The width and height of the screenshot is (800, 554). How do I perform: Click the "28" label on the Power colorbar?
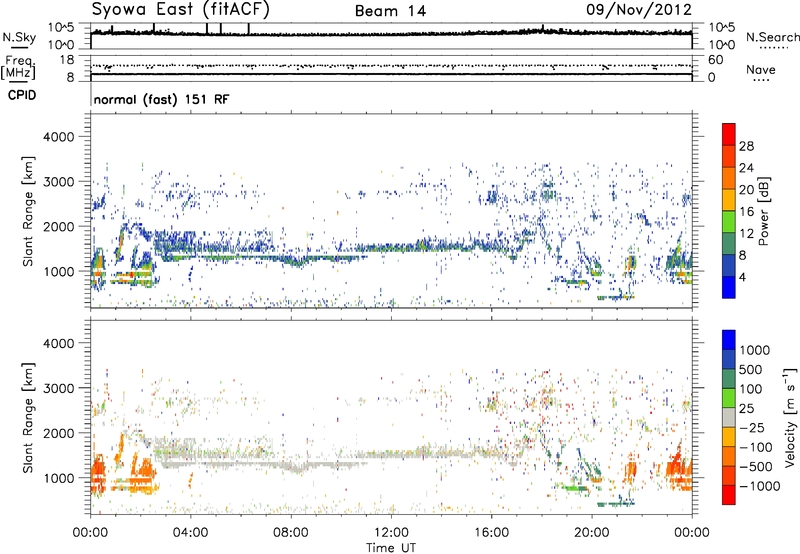click(746, 146)
